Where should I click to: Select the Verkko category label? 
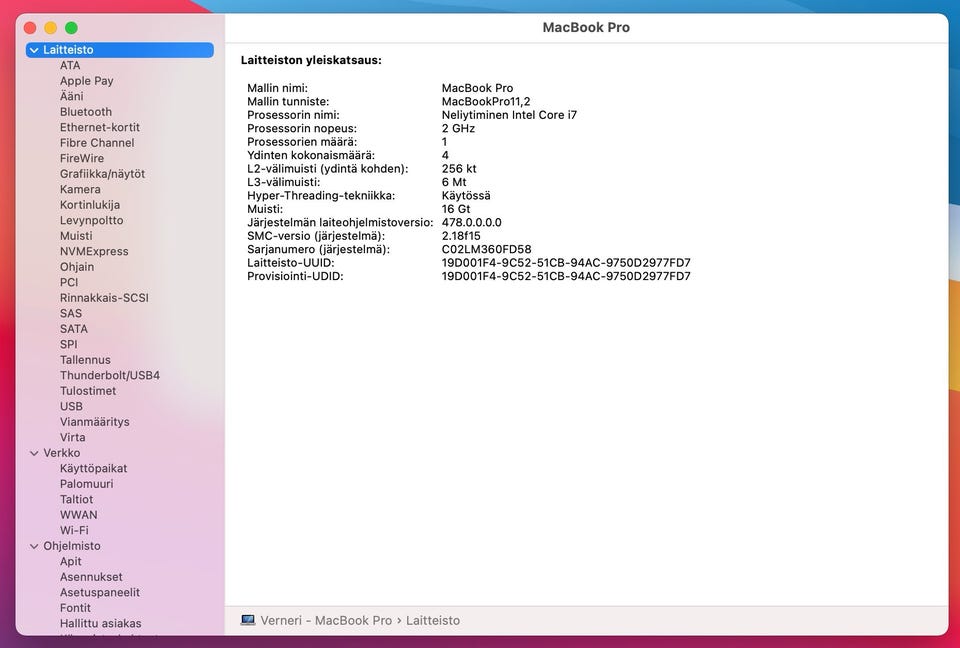[x=61, y=453]
